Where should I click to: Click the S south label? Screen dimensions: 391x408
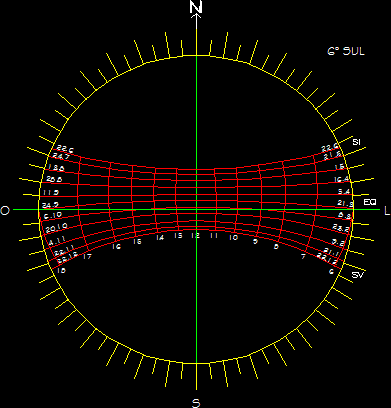tap(196, 403)
